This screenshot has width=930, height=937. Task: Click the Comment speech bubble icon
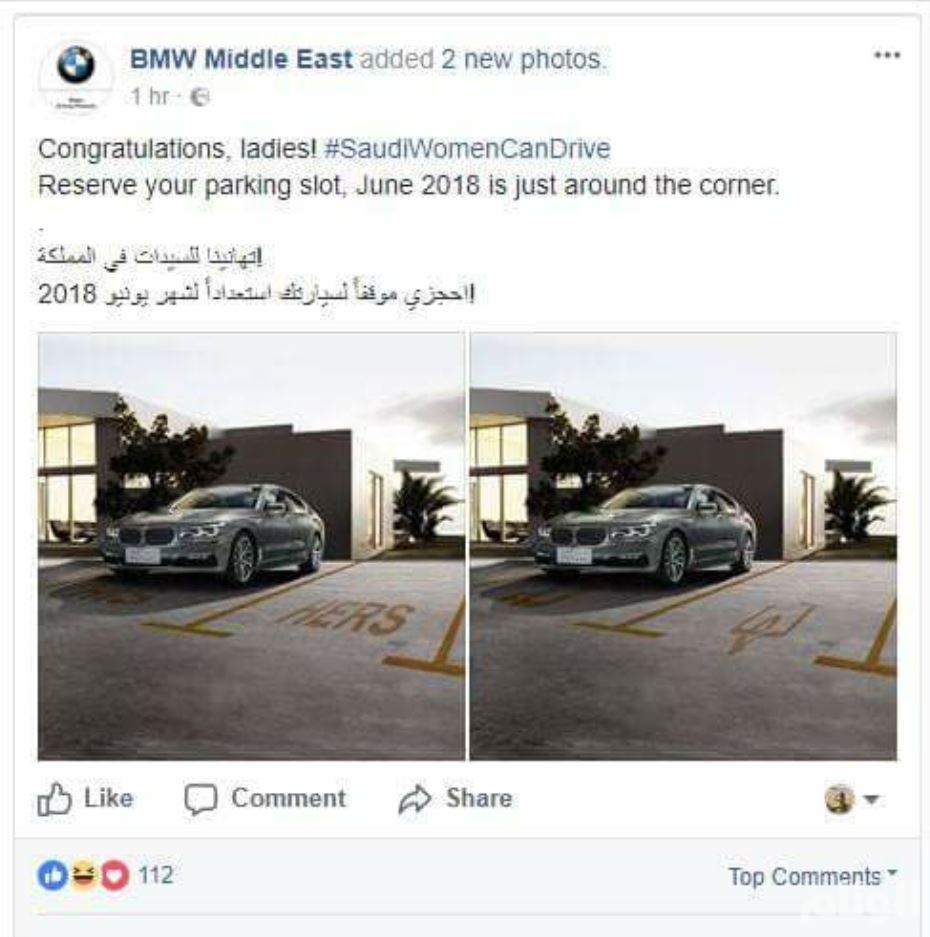pos(200,799)
